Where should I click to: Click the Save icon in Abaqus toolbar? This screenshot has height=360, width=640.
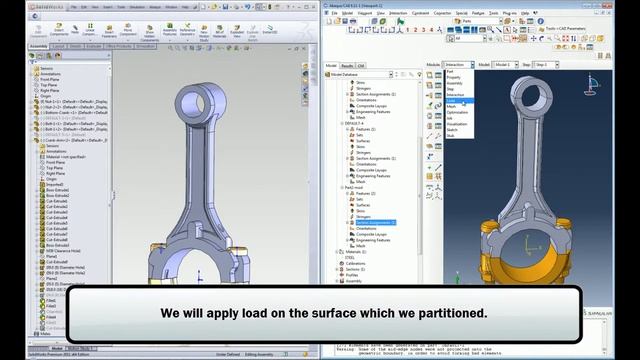(x=345, y=21)
